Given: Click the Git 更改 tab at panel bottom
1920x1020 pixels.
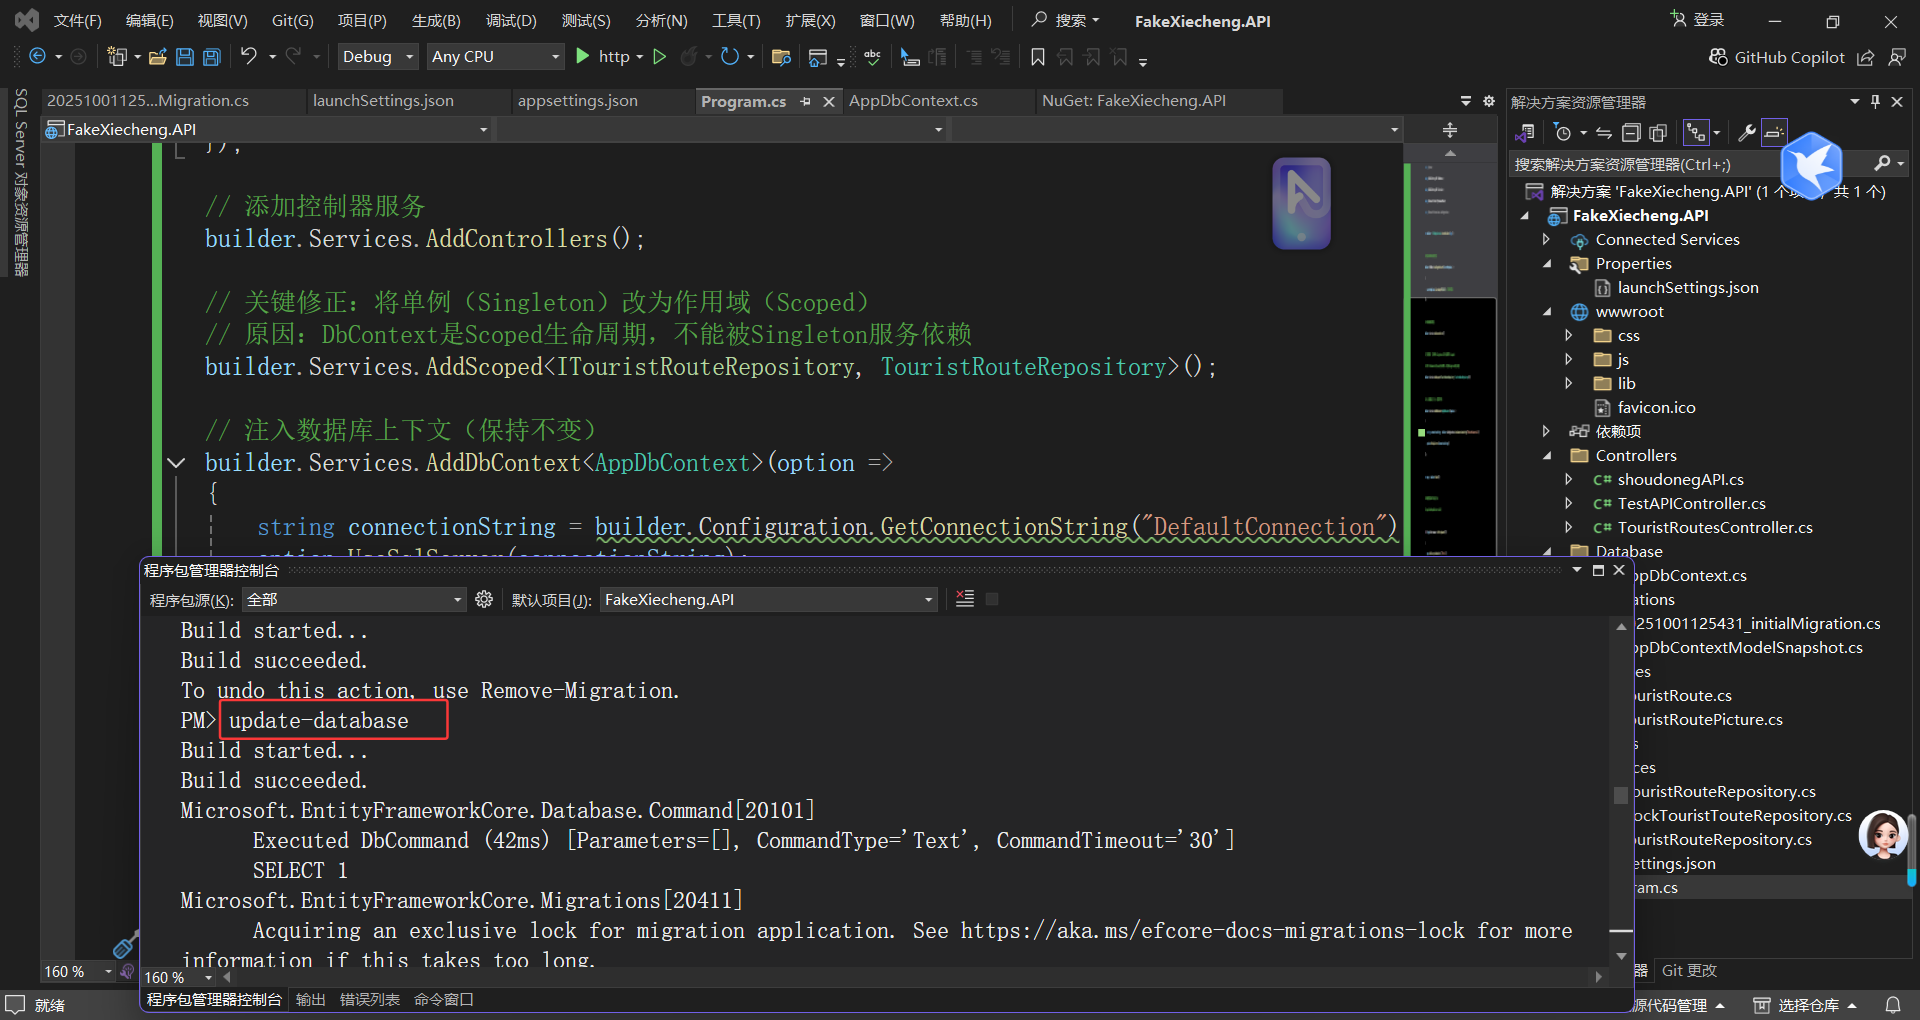Looking at the screenshot, I should 1689,971.
